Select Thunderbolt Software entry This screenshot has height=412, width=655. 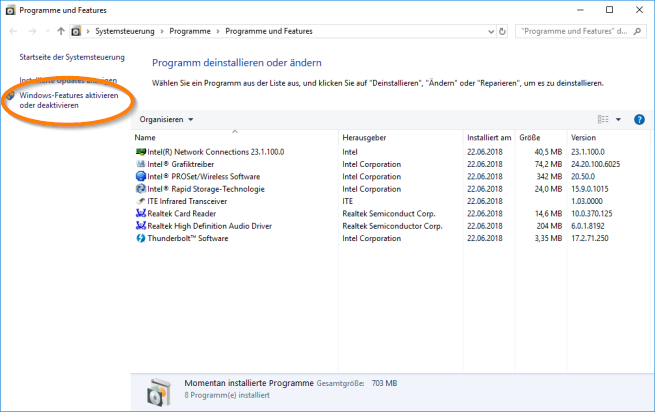click(x=188, y=238)
